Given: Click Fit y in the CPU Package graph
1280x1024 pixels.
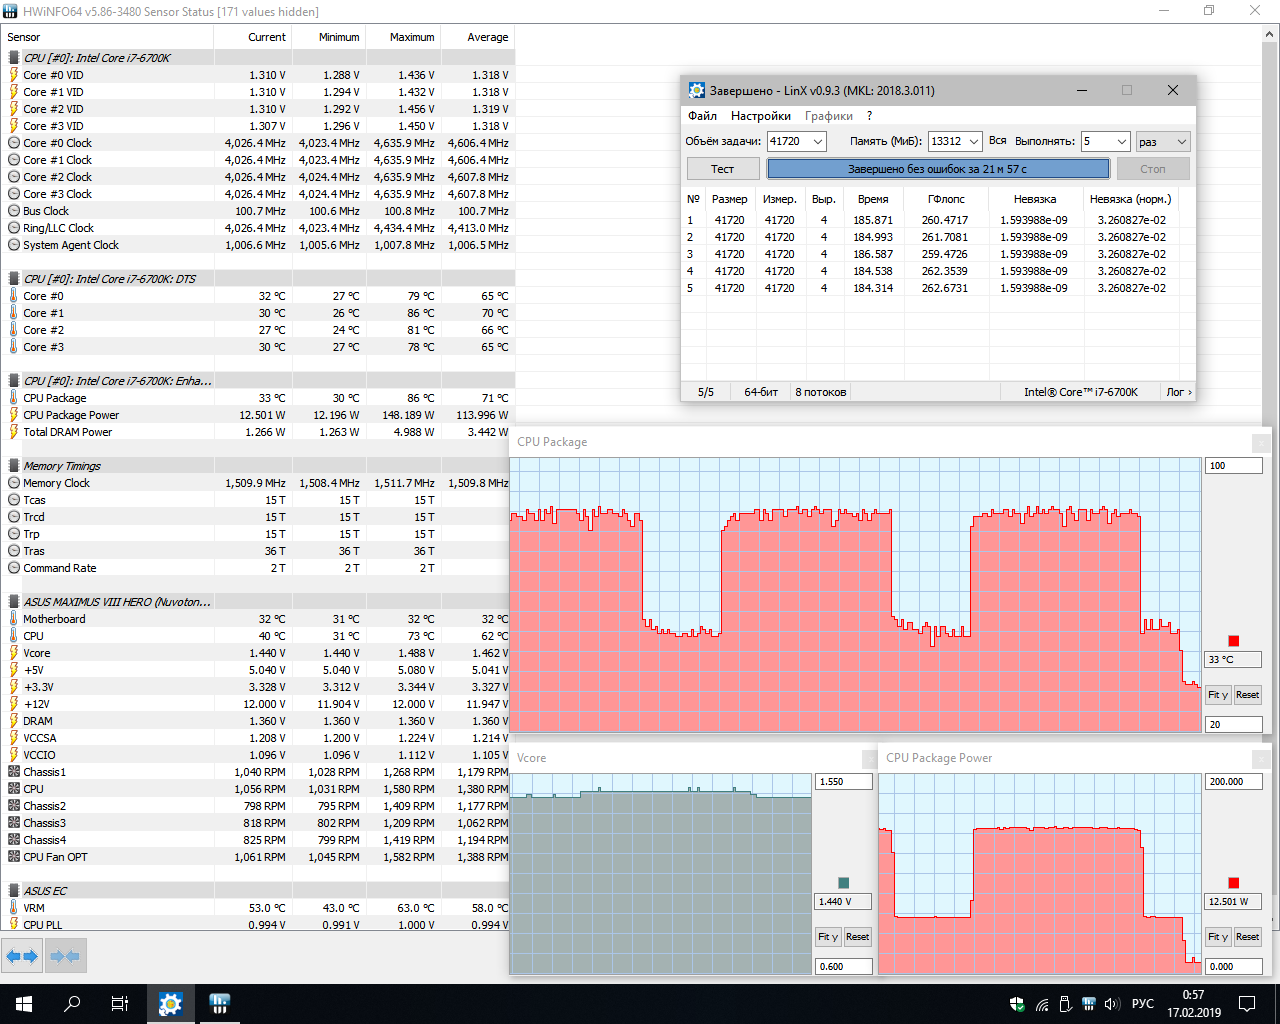Looking at the screenshot, I should tap(1218, 695).
